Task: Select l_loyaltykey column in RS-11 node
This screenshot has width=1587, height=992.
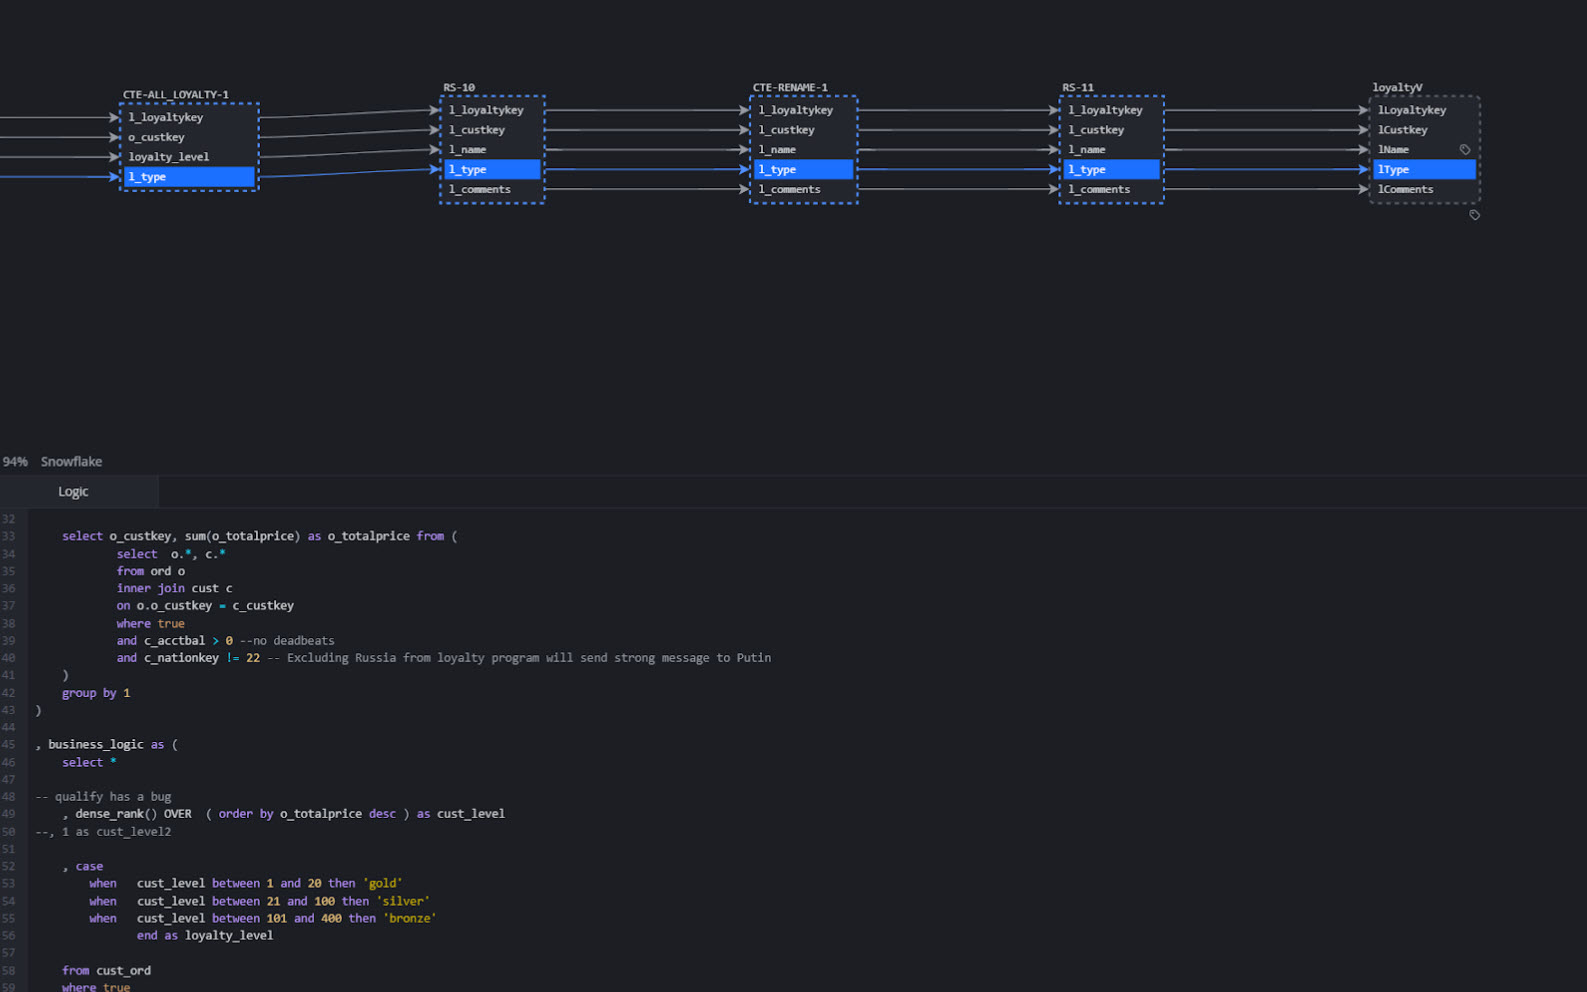Action: [1105, 110]
